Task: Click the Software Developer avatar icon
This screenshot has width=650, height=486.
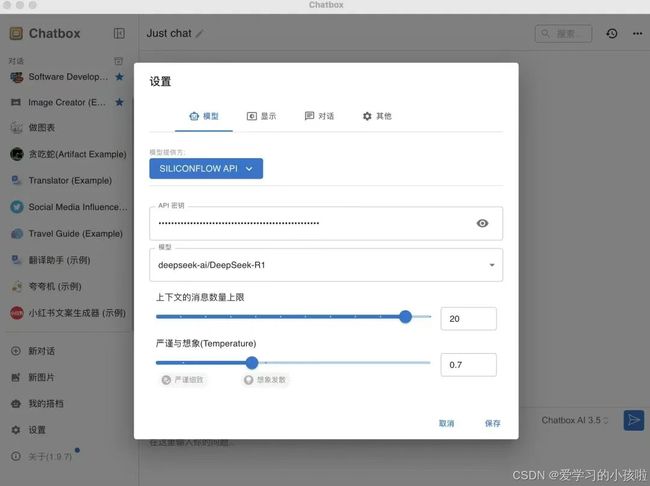Action: tap(17, 77)
